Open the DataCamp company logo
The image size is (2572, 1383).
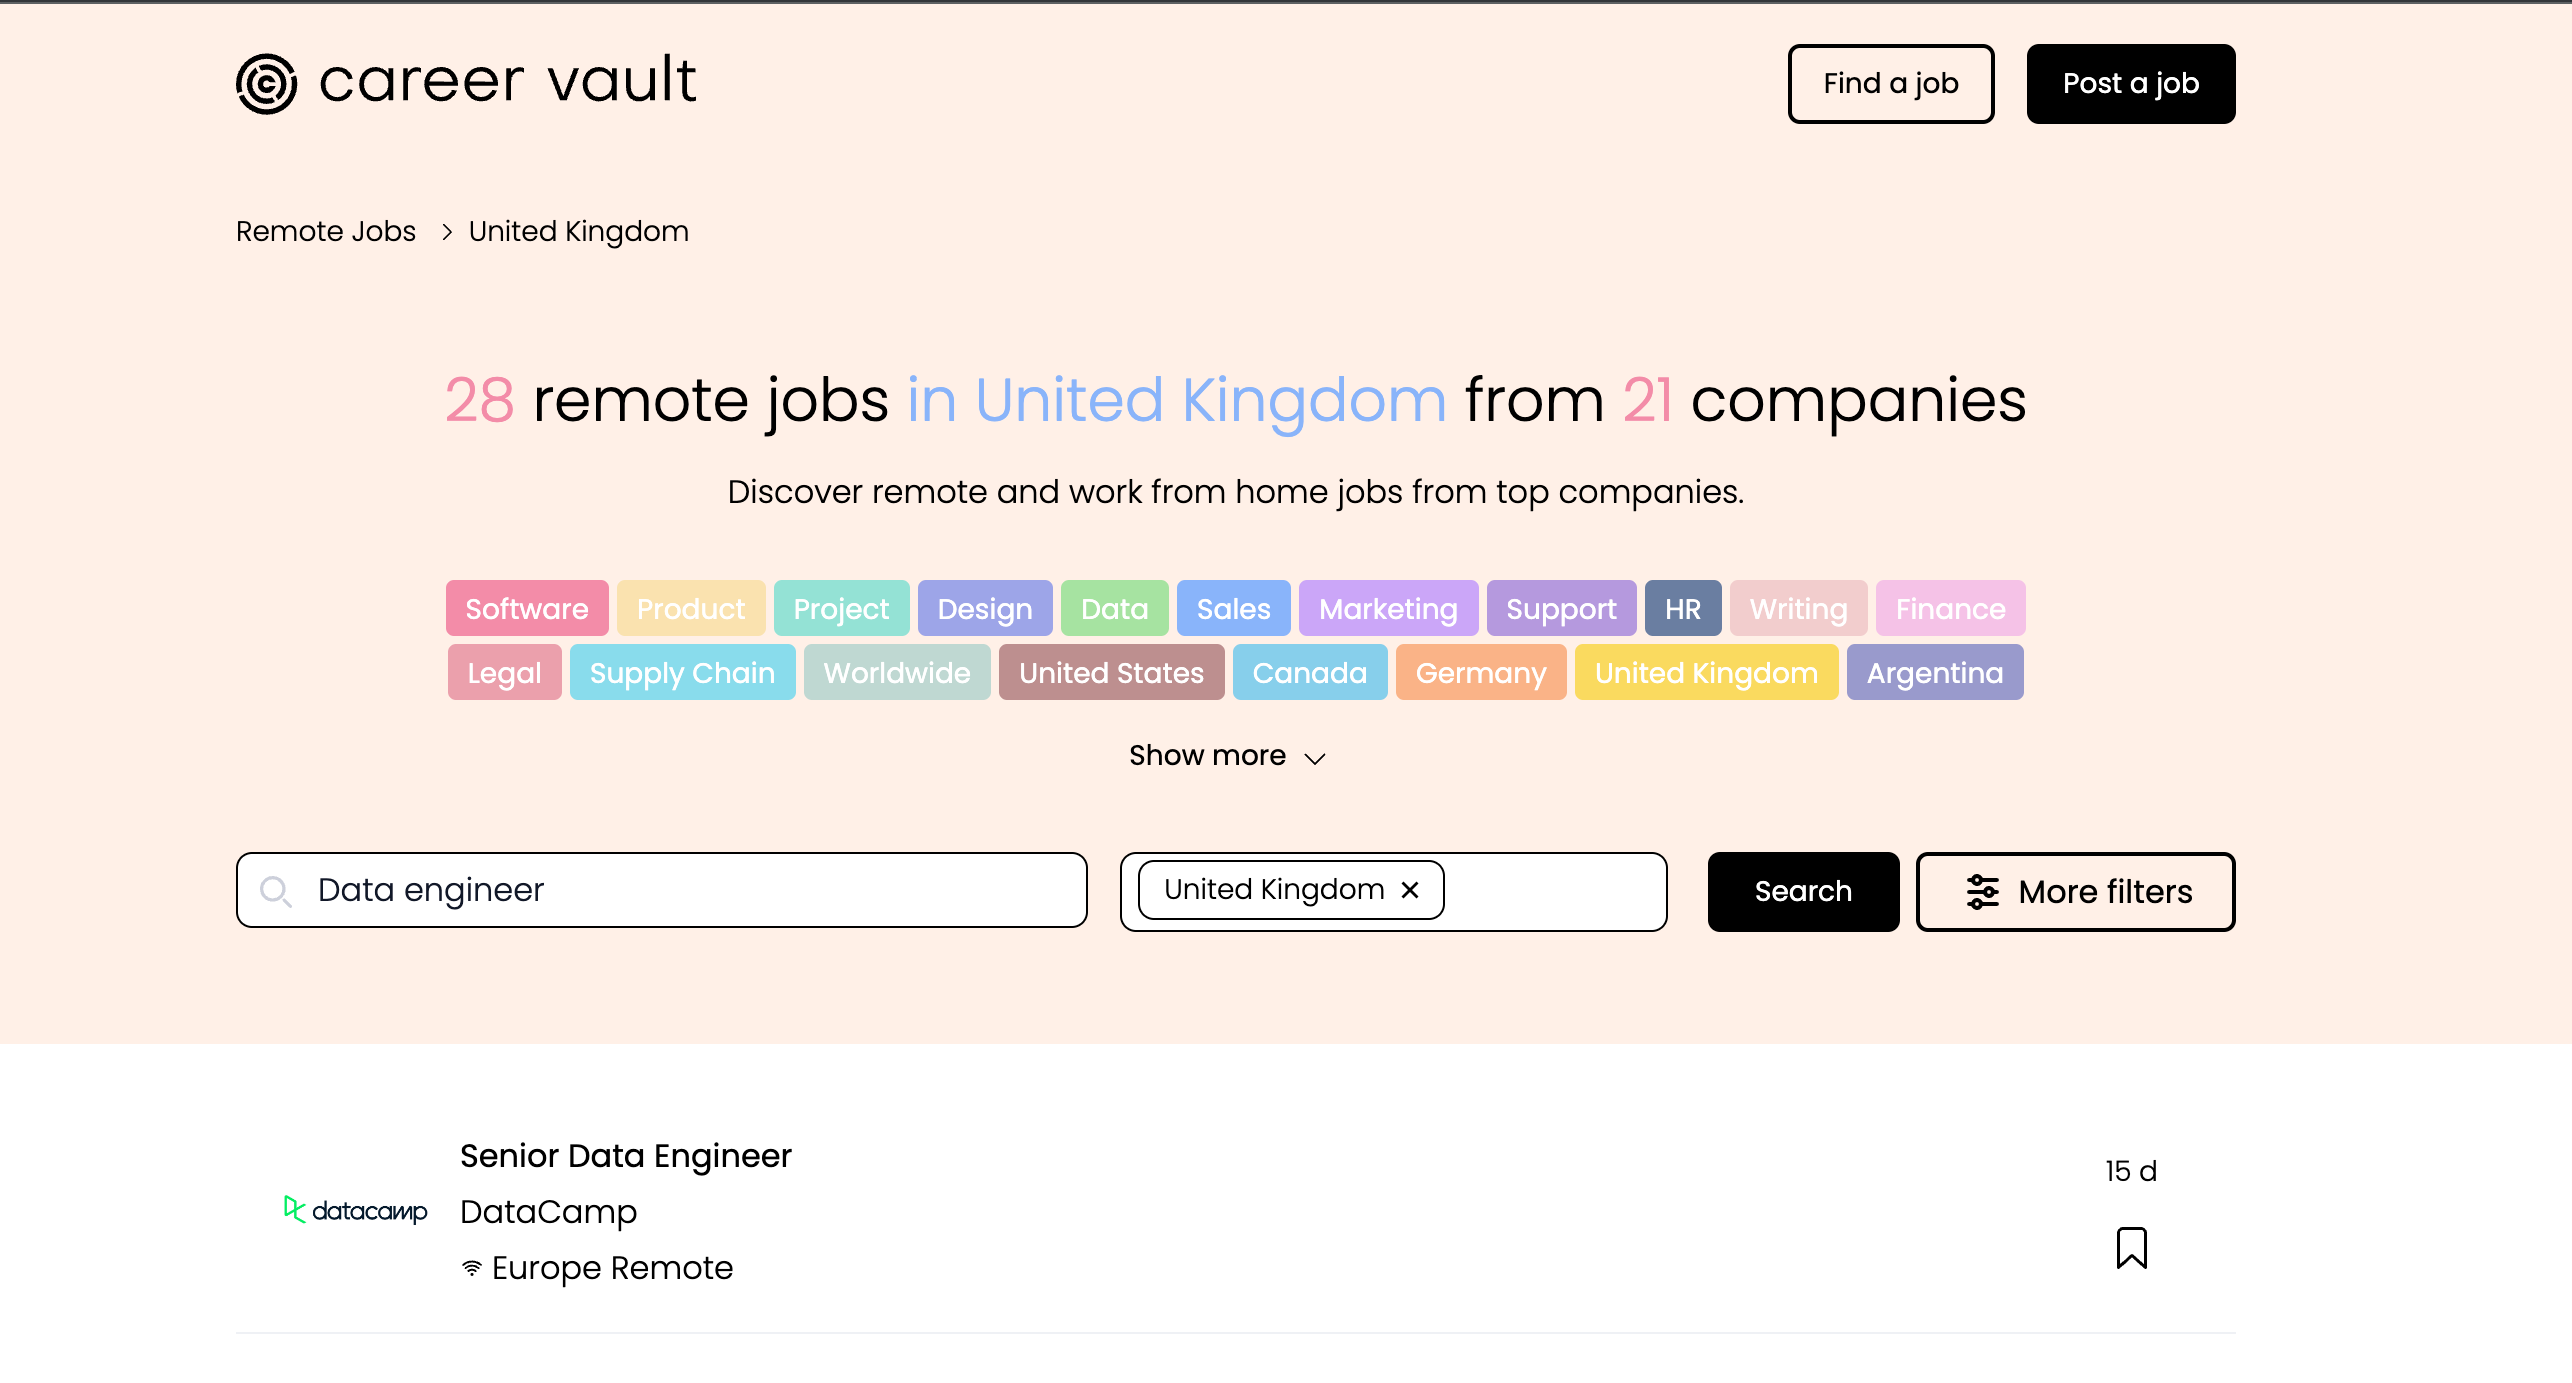[356, 1210]
